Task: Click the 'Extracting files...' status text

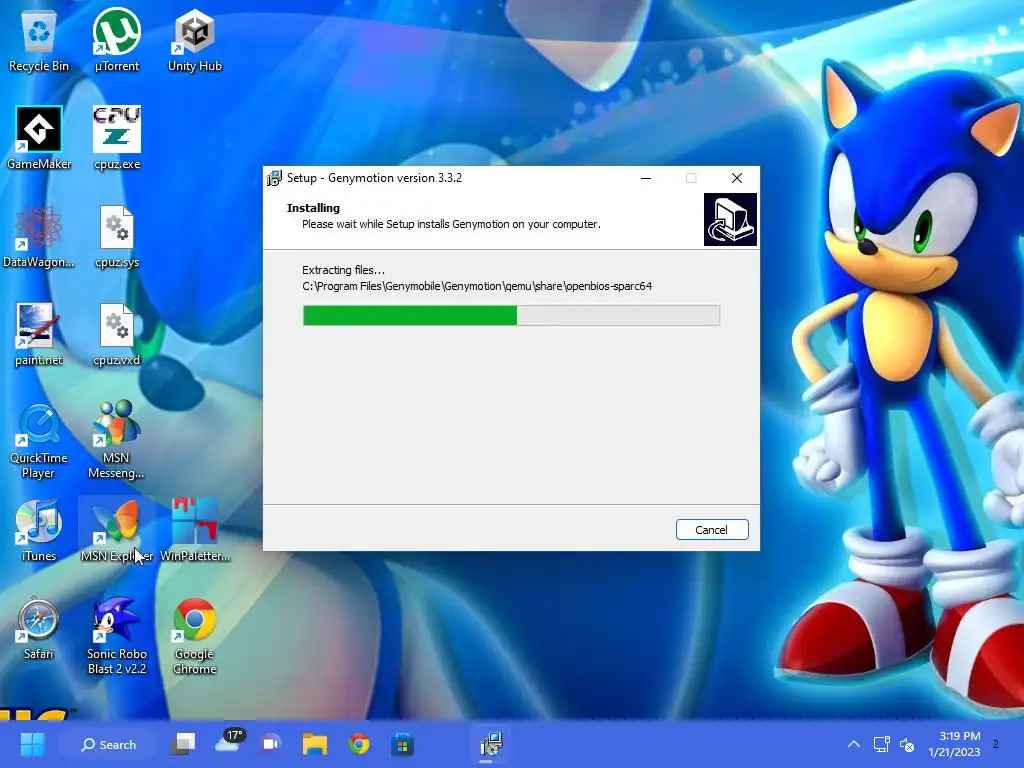Action: (344, 270)
